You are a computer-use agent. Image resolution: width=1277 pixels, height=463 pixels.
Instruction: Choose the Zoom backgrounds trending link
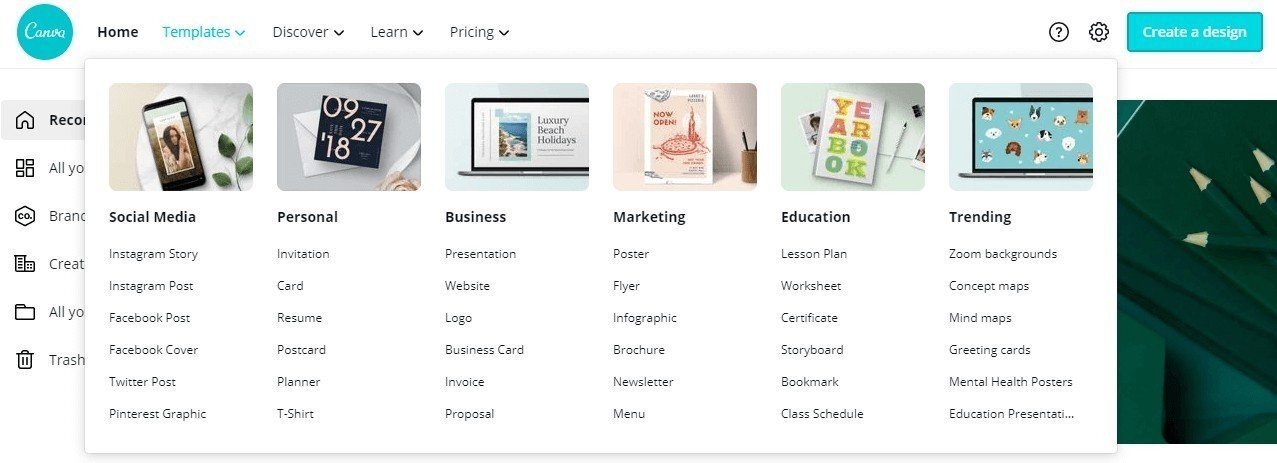click(x=1002, y=254)
